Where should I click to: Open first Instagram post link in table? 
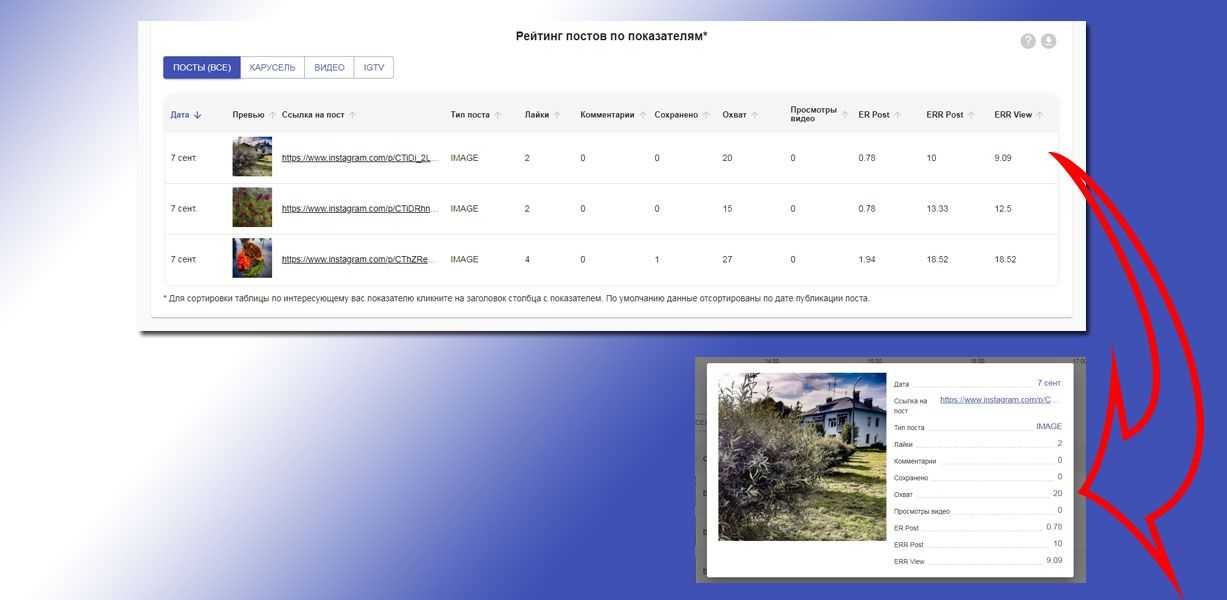(x=360, y=158)
